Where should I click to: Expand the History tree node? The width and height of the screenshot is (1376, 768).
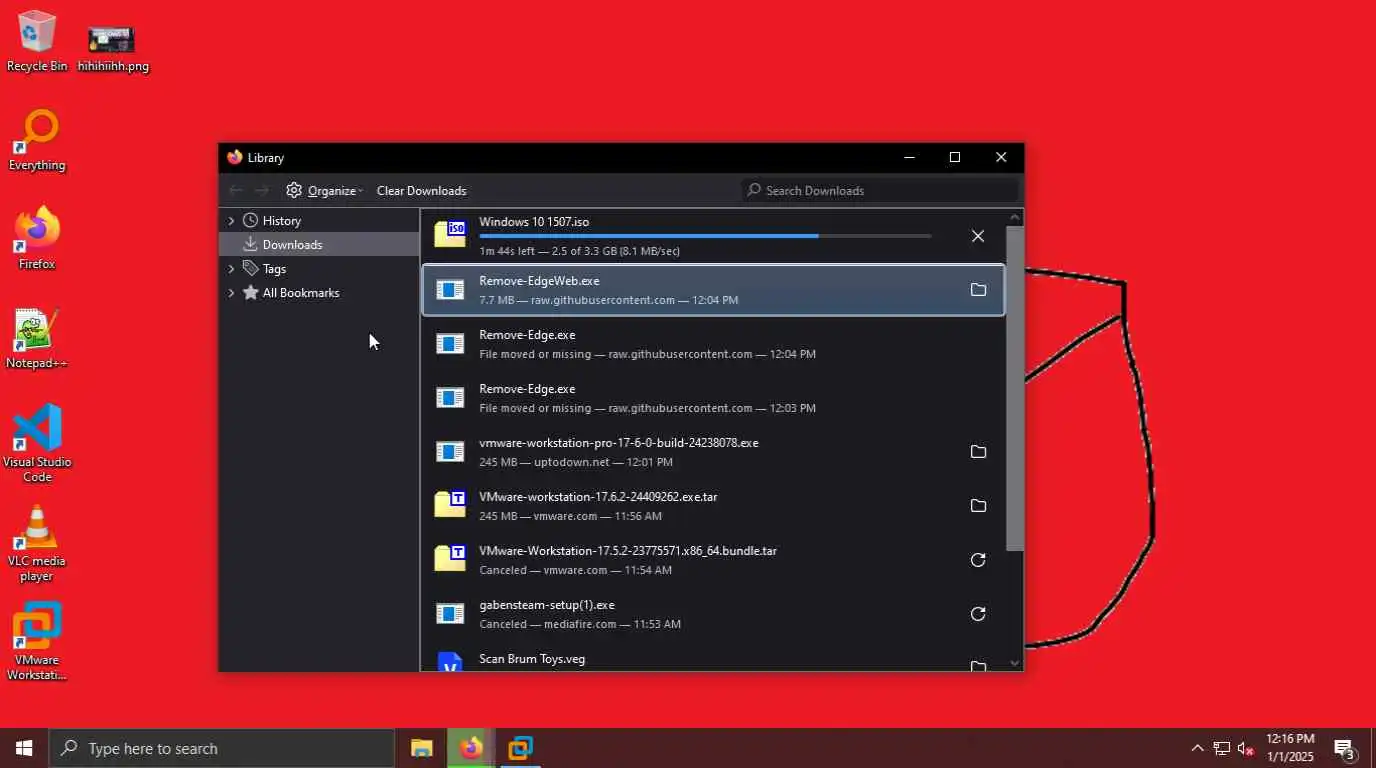231,220
